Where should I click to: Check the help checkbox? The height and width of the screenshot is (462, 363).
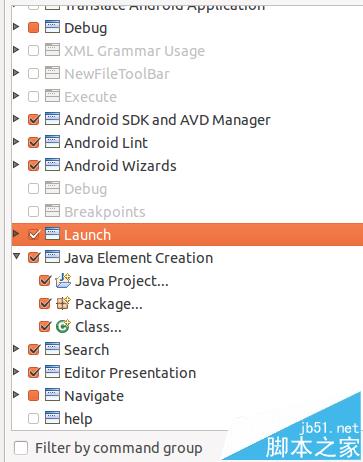click(34, 418)
